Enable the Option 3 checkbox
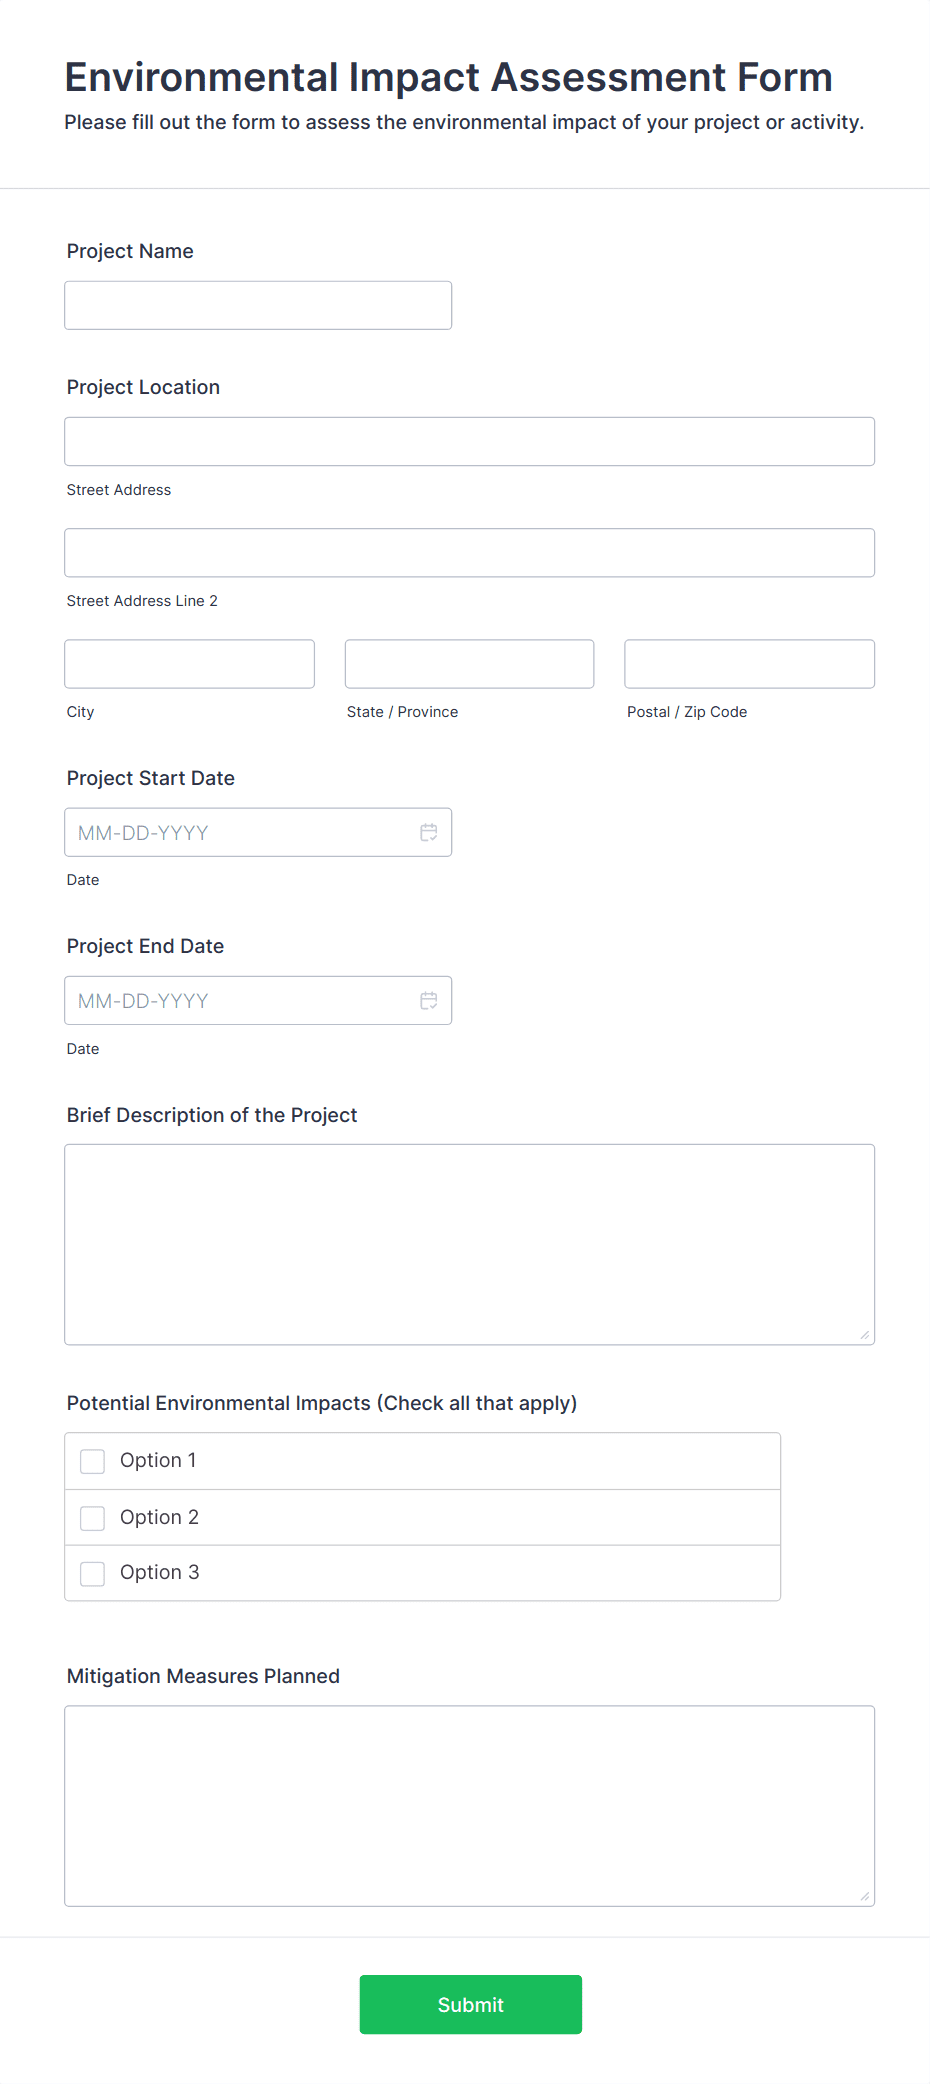930x2084 pixels. click(93, 1573)
